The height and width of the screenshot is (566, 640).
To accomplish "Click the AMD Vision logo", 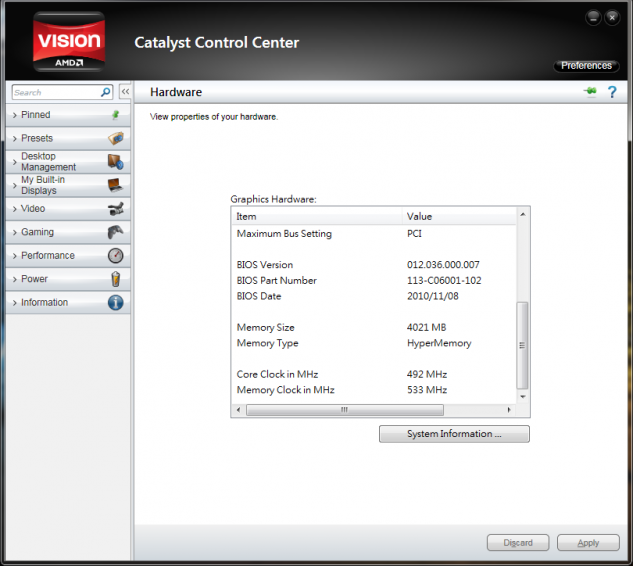I will pos(69,42).
